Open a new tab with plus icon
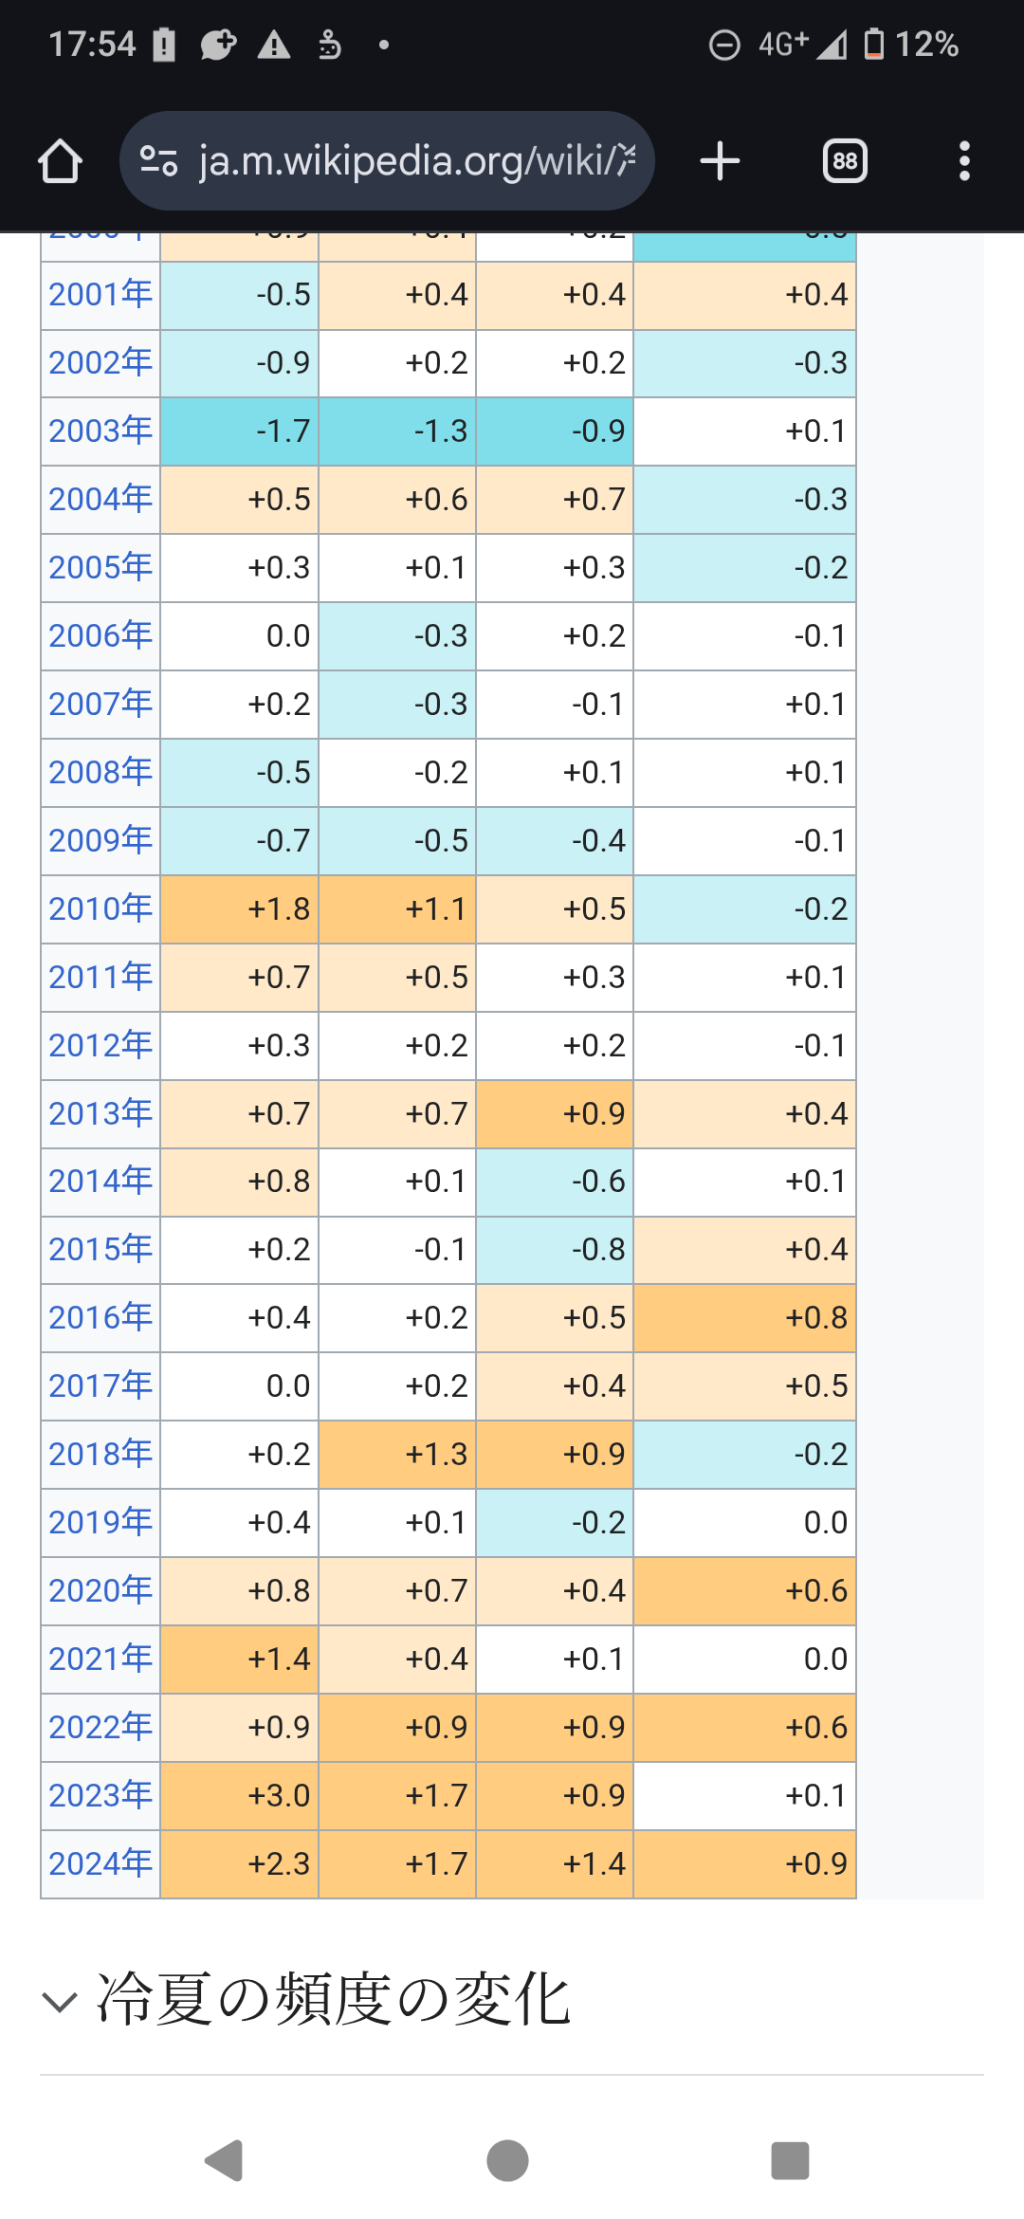Image resolution: width=1024 pixels, height=2219 pixels. coord(720,161)
